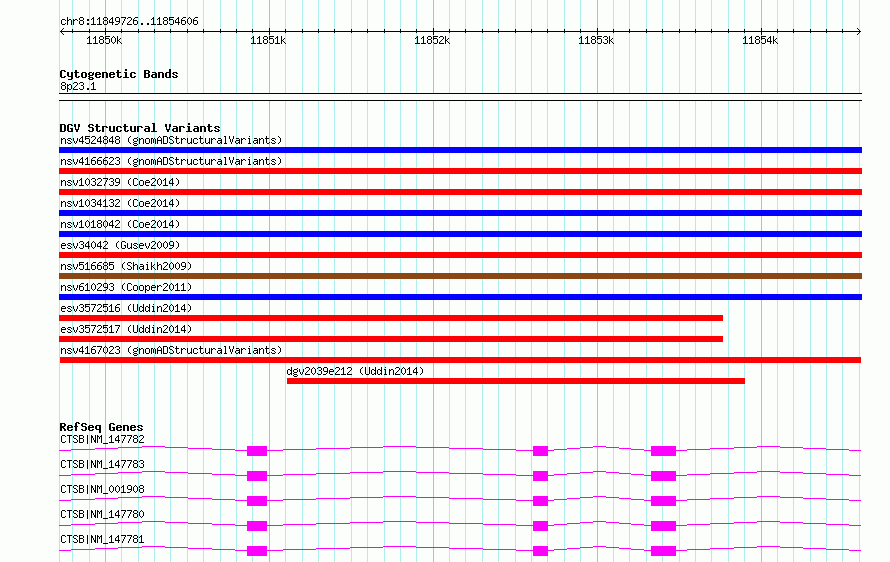The image size is (890, 562).
Task: Click first exon of CTSB|NM_147782
Action: click(x=257, y=451)
